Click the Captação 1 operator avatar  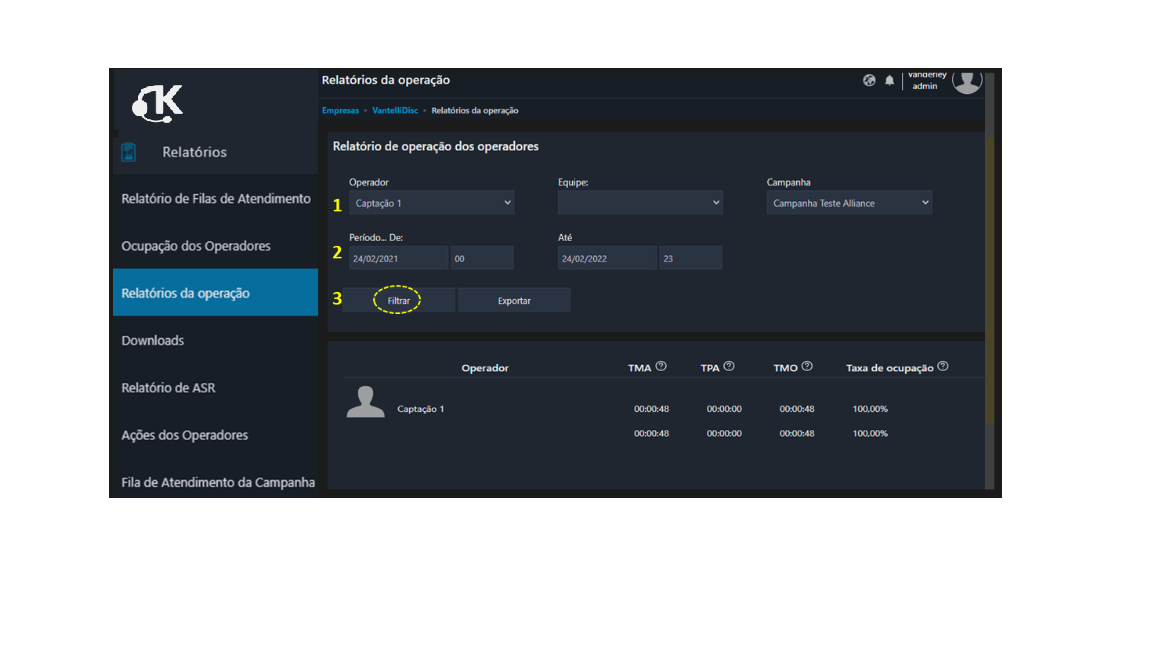(x=365, y=402)
